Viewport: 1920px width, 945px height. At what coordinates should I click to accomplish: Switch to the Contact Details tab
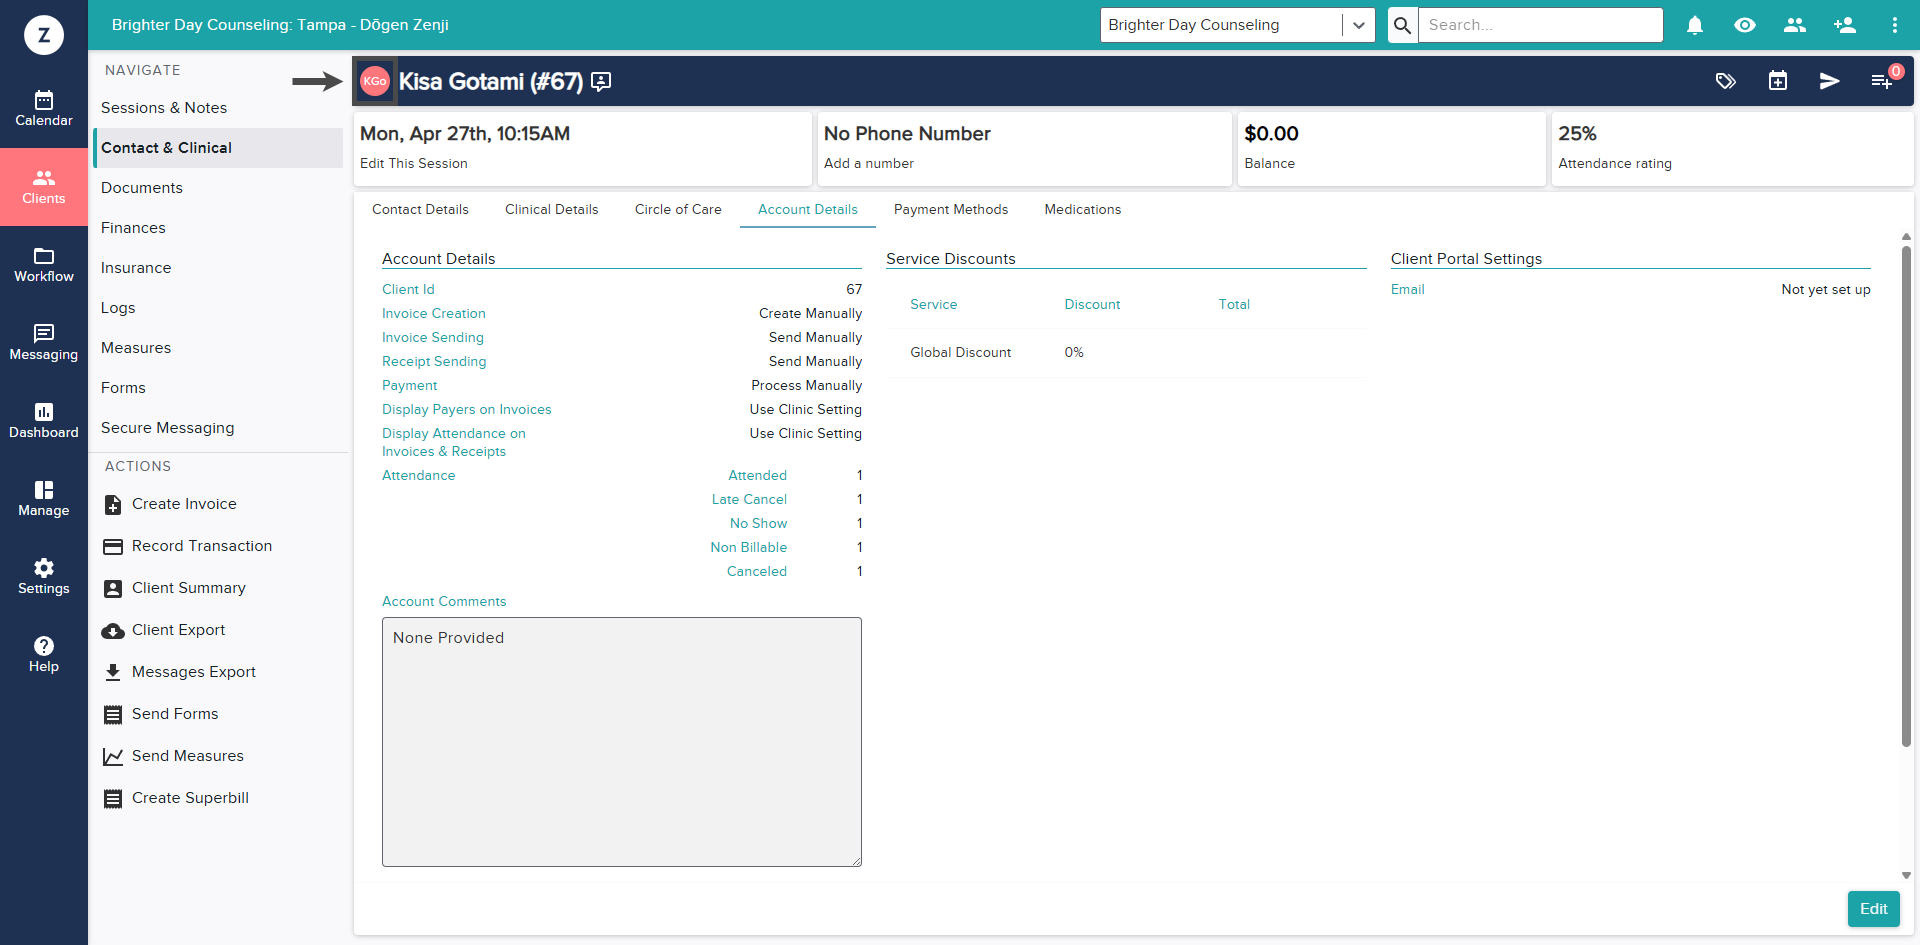[x=420, y=209]
